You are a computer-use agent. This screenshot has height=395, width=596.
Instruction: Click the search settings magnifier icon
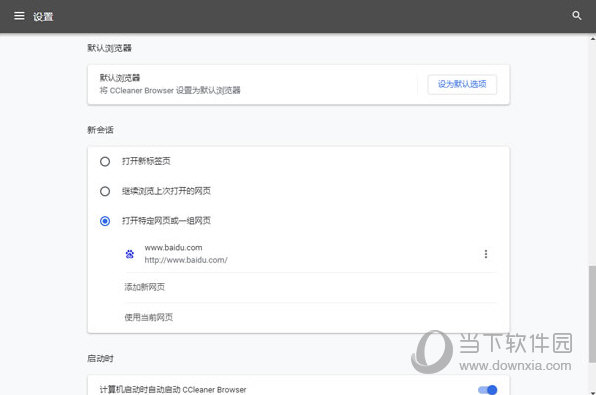pos(577,16)
